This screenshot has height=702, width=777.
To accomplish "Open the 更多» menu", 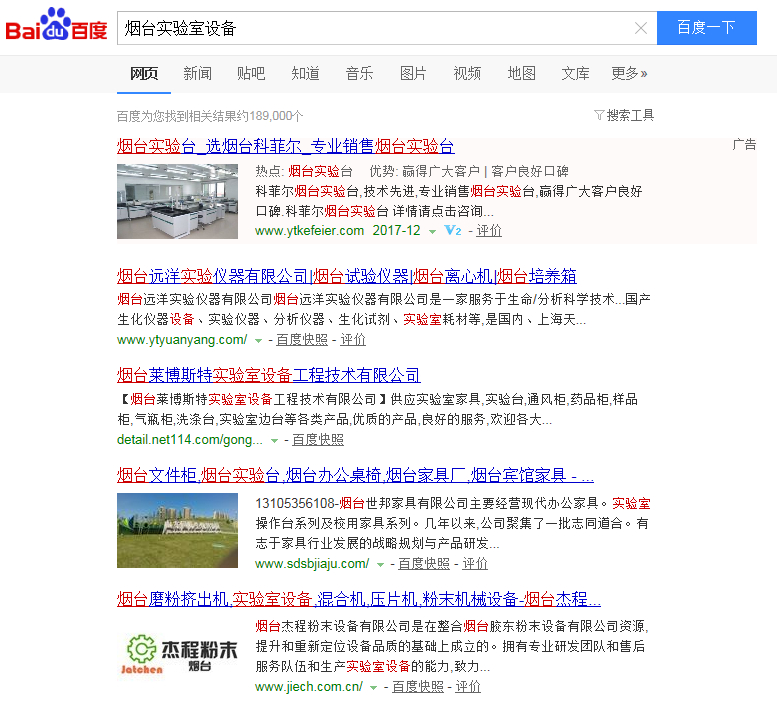I will 629,73.
